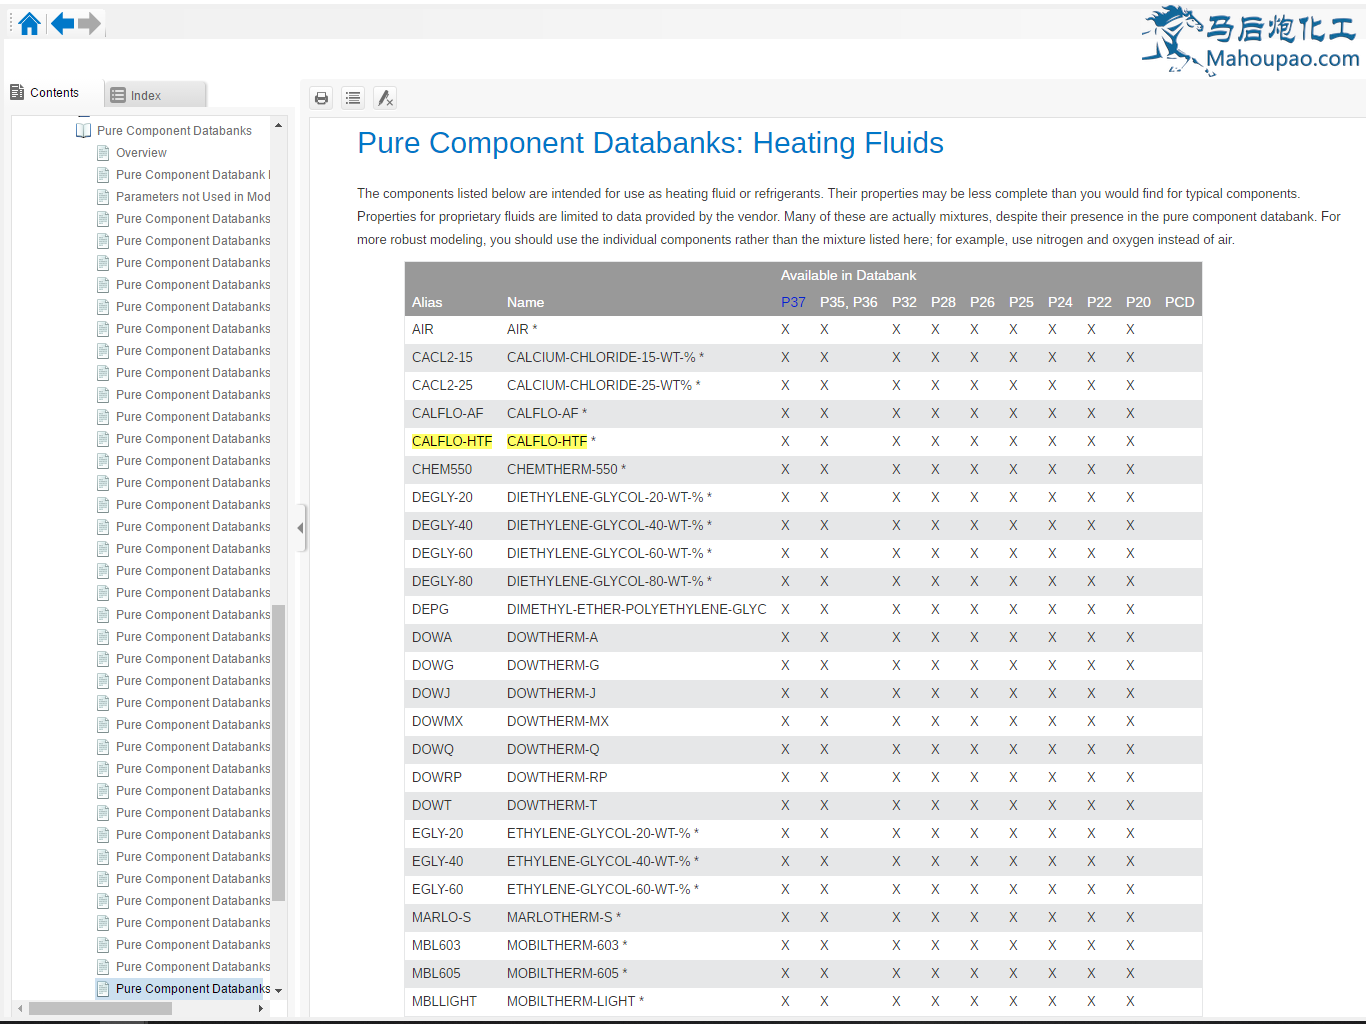Viewport: 1366px width, 1024px height.
Task: Click horizontal scrollbar right arrow
Action: pos(261,1008)
